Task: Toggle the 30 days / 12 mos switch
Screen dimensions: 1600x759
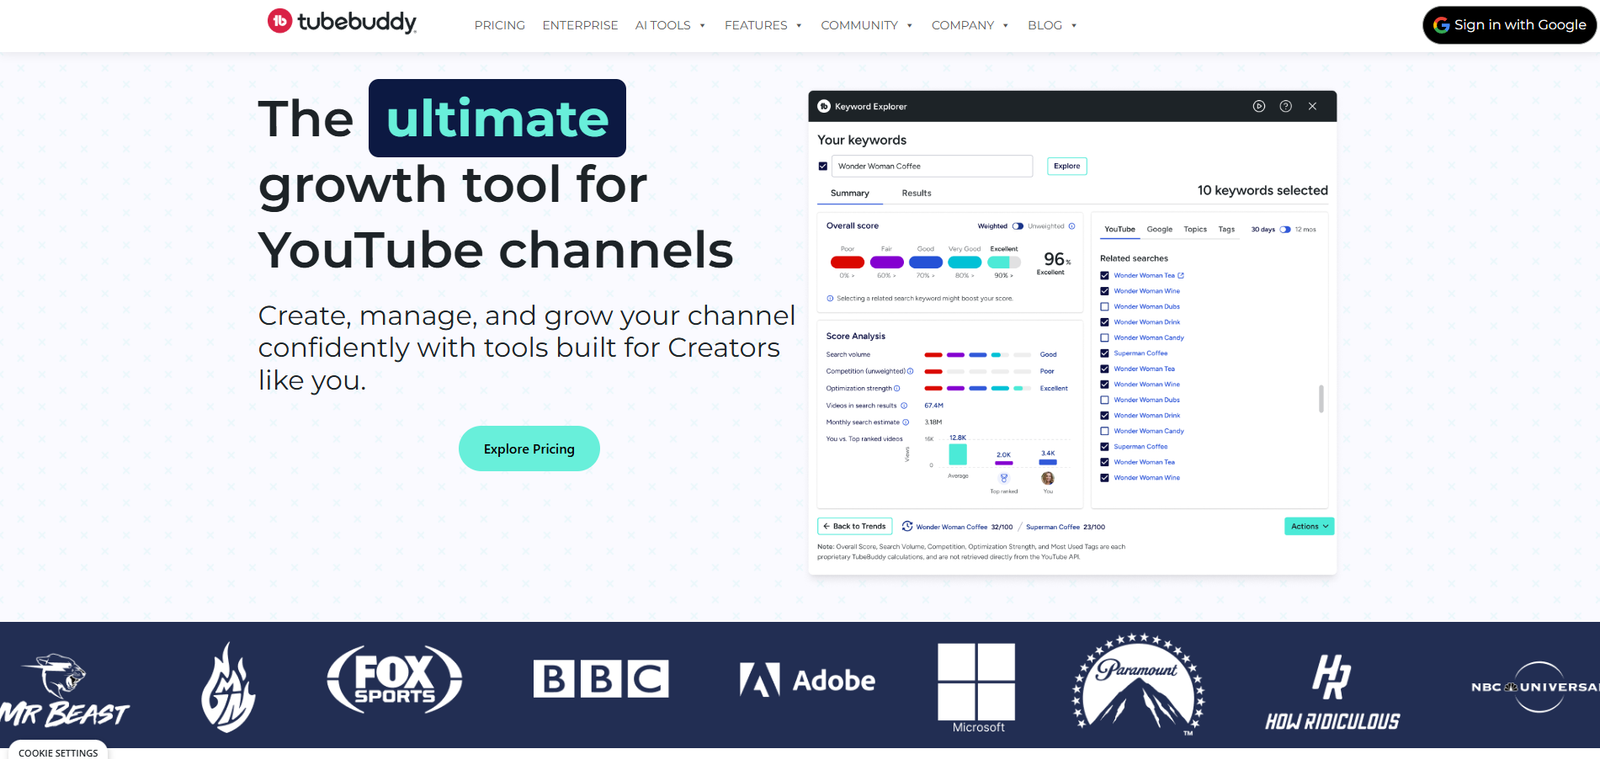Action: pos(1285,229)
